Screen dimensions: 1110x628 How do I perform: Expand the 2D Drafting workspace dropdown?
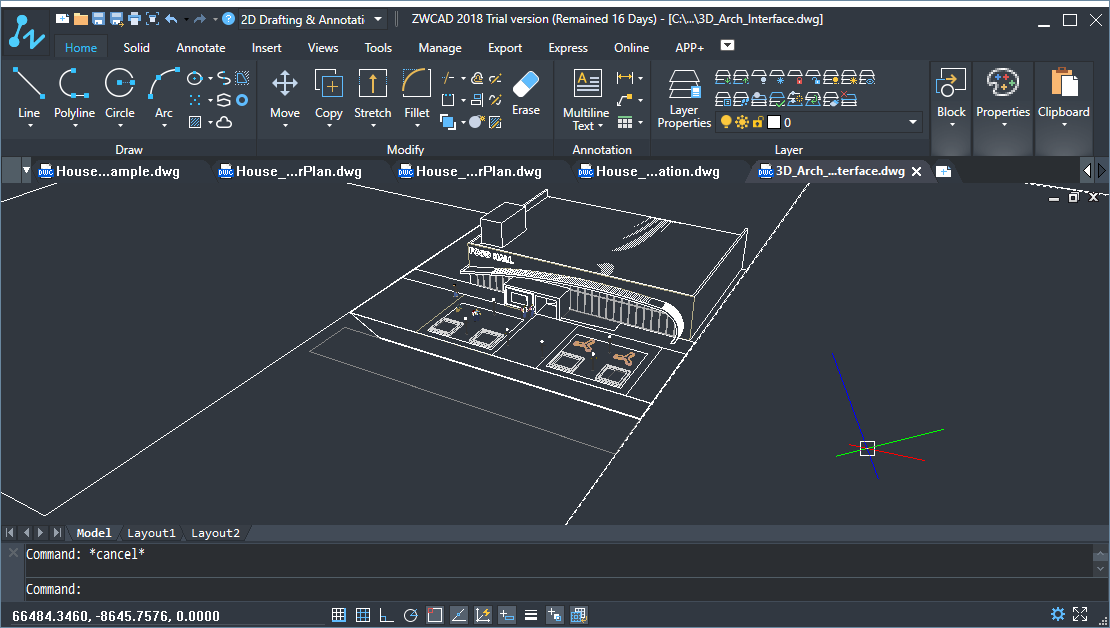coord(378,19)
